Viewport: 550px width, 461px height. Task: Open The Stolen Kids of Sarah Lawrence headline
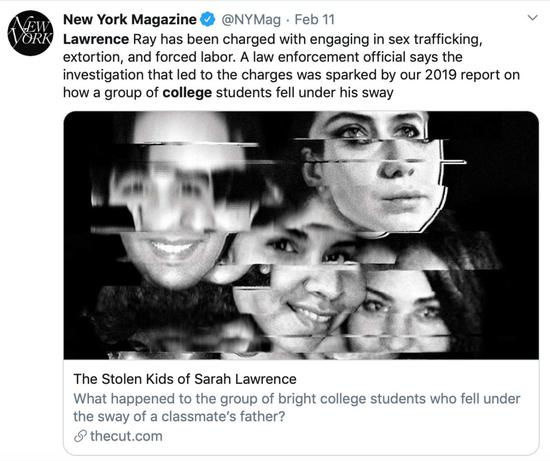coord(185,379)
